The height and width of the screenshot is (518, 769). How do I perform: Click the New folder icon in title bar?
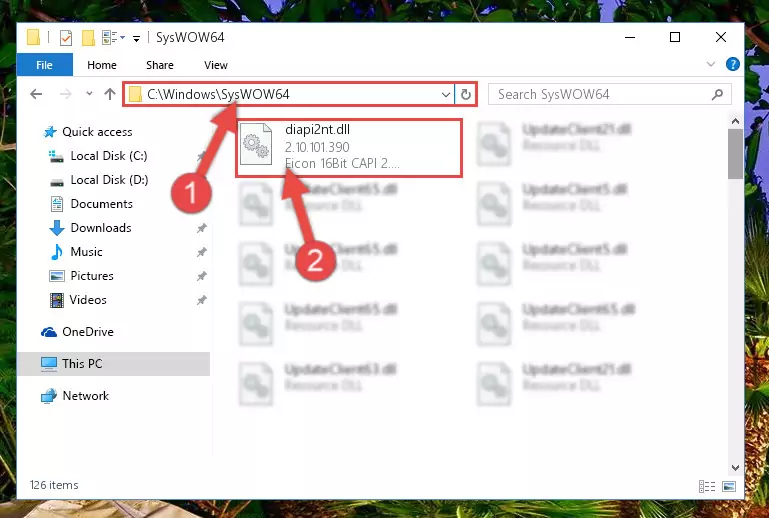tap(88, 37)
